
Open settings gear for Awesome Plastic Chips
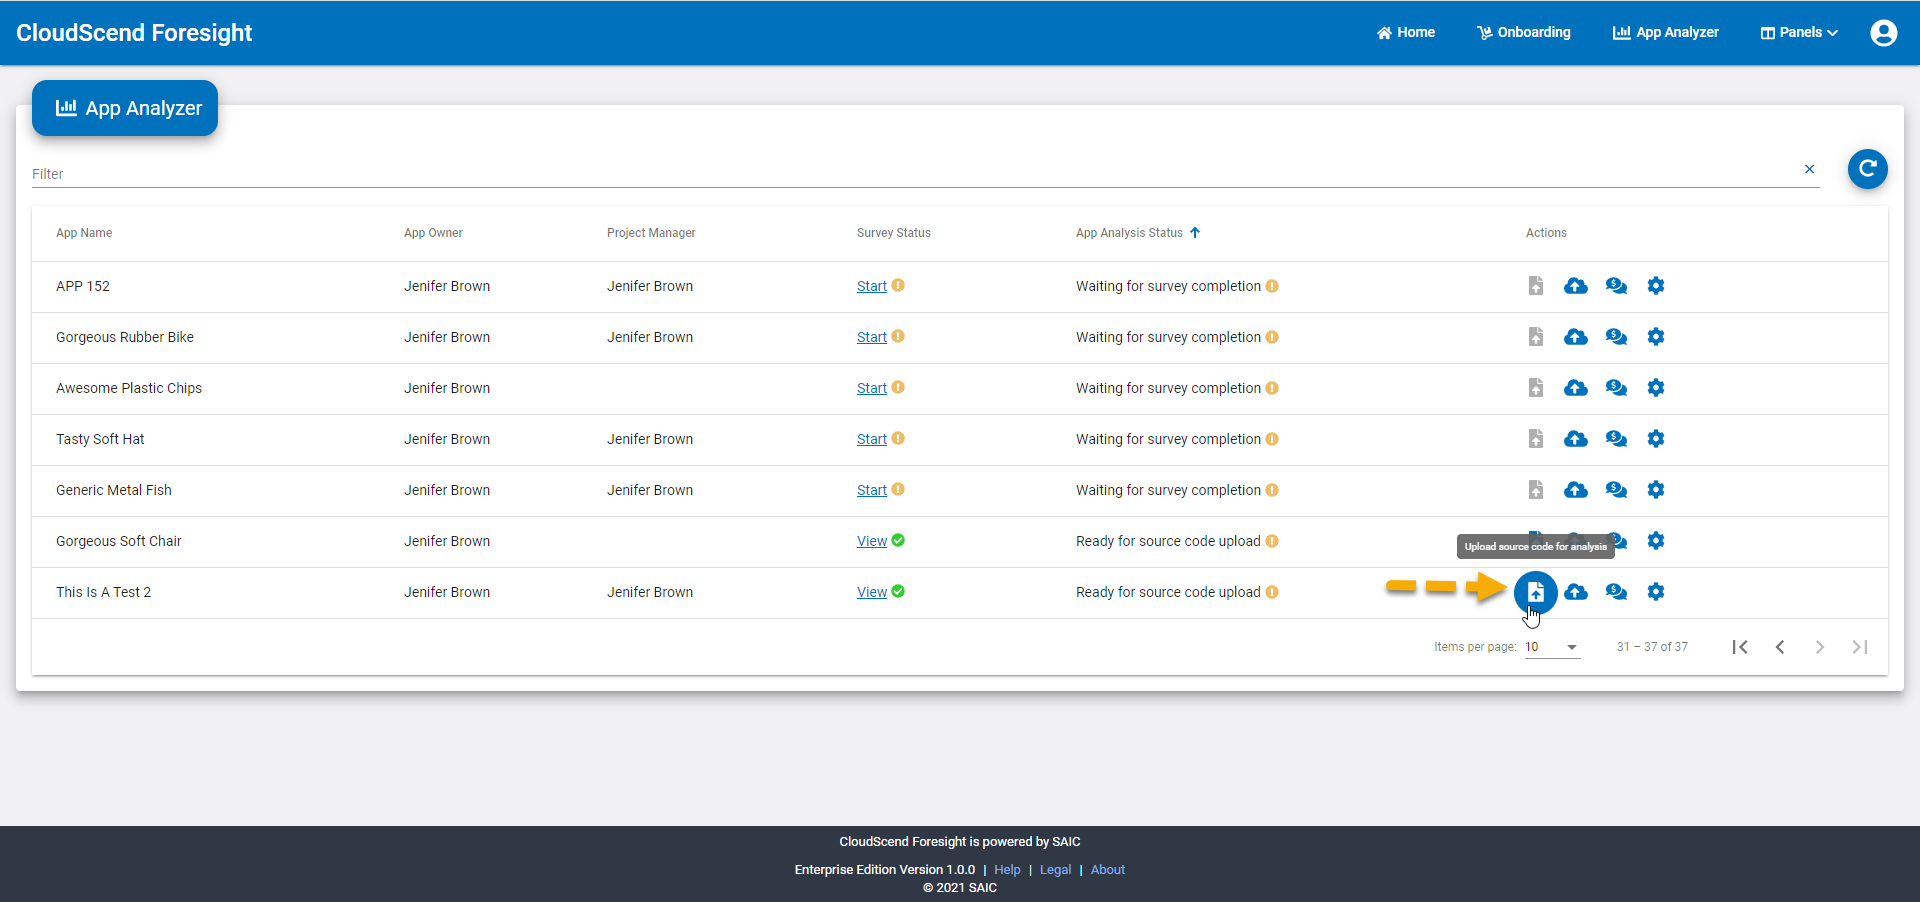click(1656, 388)
